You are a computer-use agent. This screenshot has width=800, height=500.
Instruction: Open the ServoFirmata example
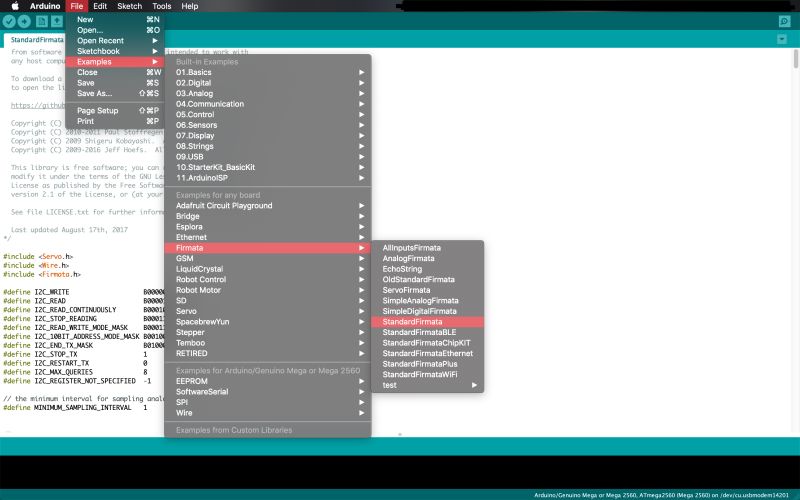pyautogui.click(x=428, y=290)
